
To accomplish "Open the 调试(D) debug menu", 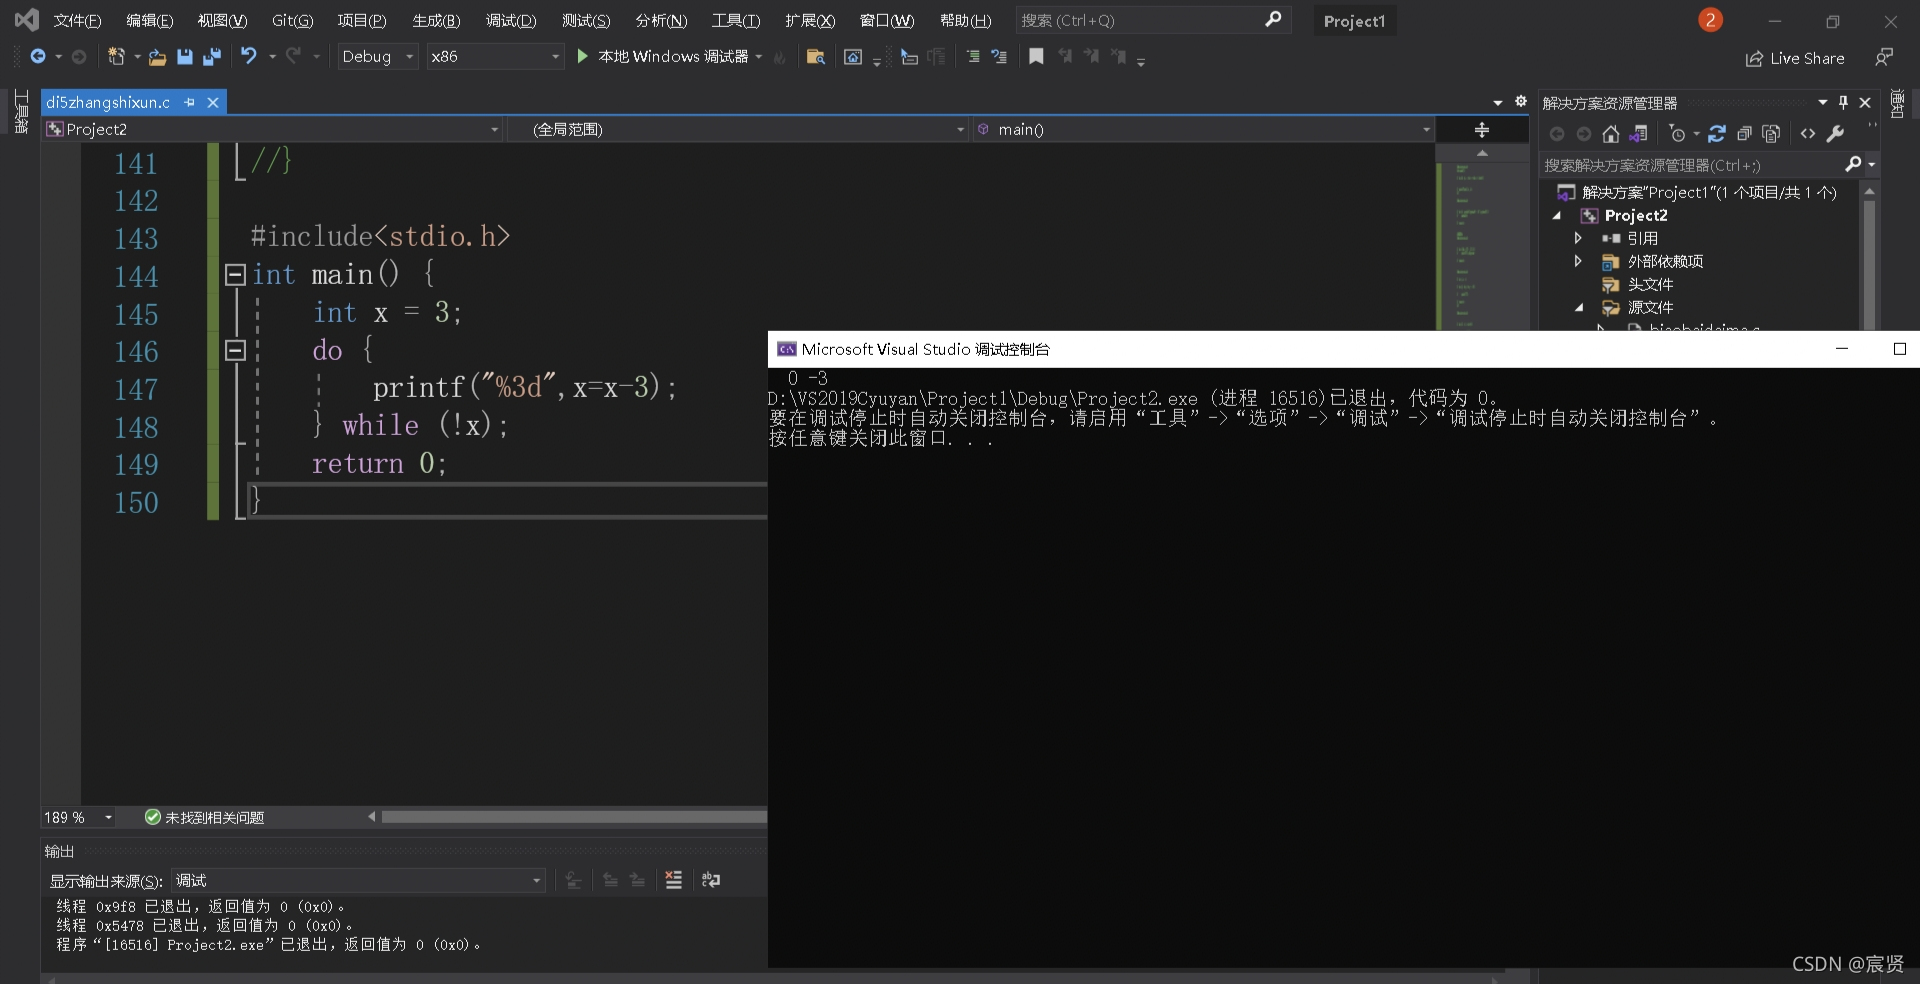I will 511,20.
